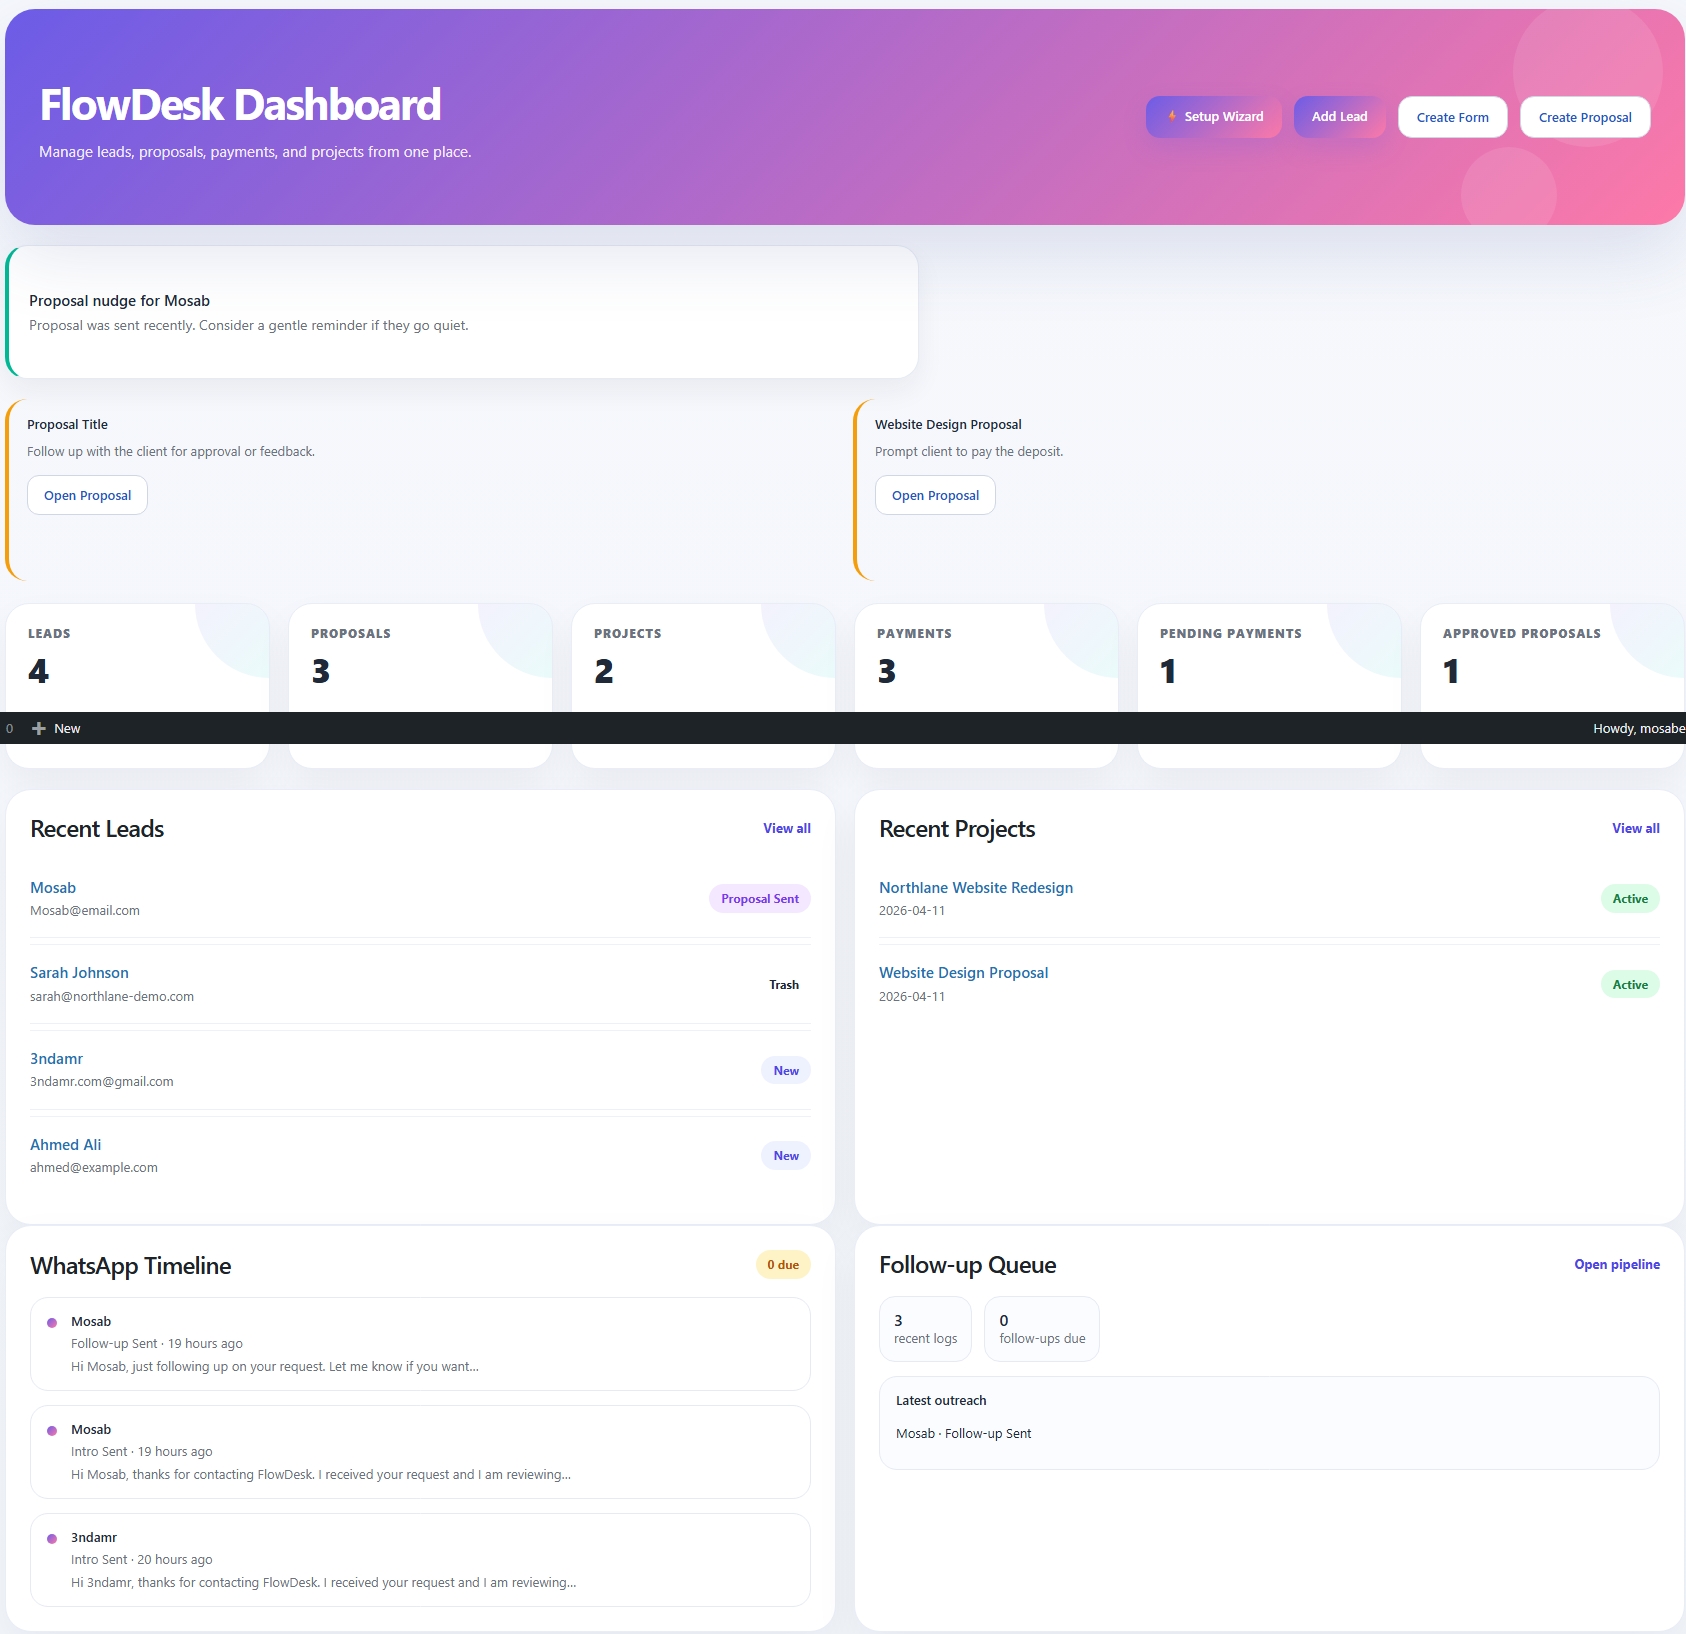Click Add Lead in the header
The height and width of the screenshot is (1634, 1686).
pos(1339,116)
